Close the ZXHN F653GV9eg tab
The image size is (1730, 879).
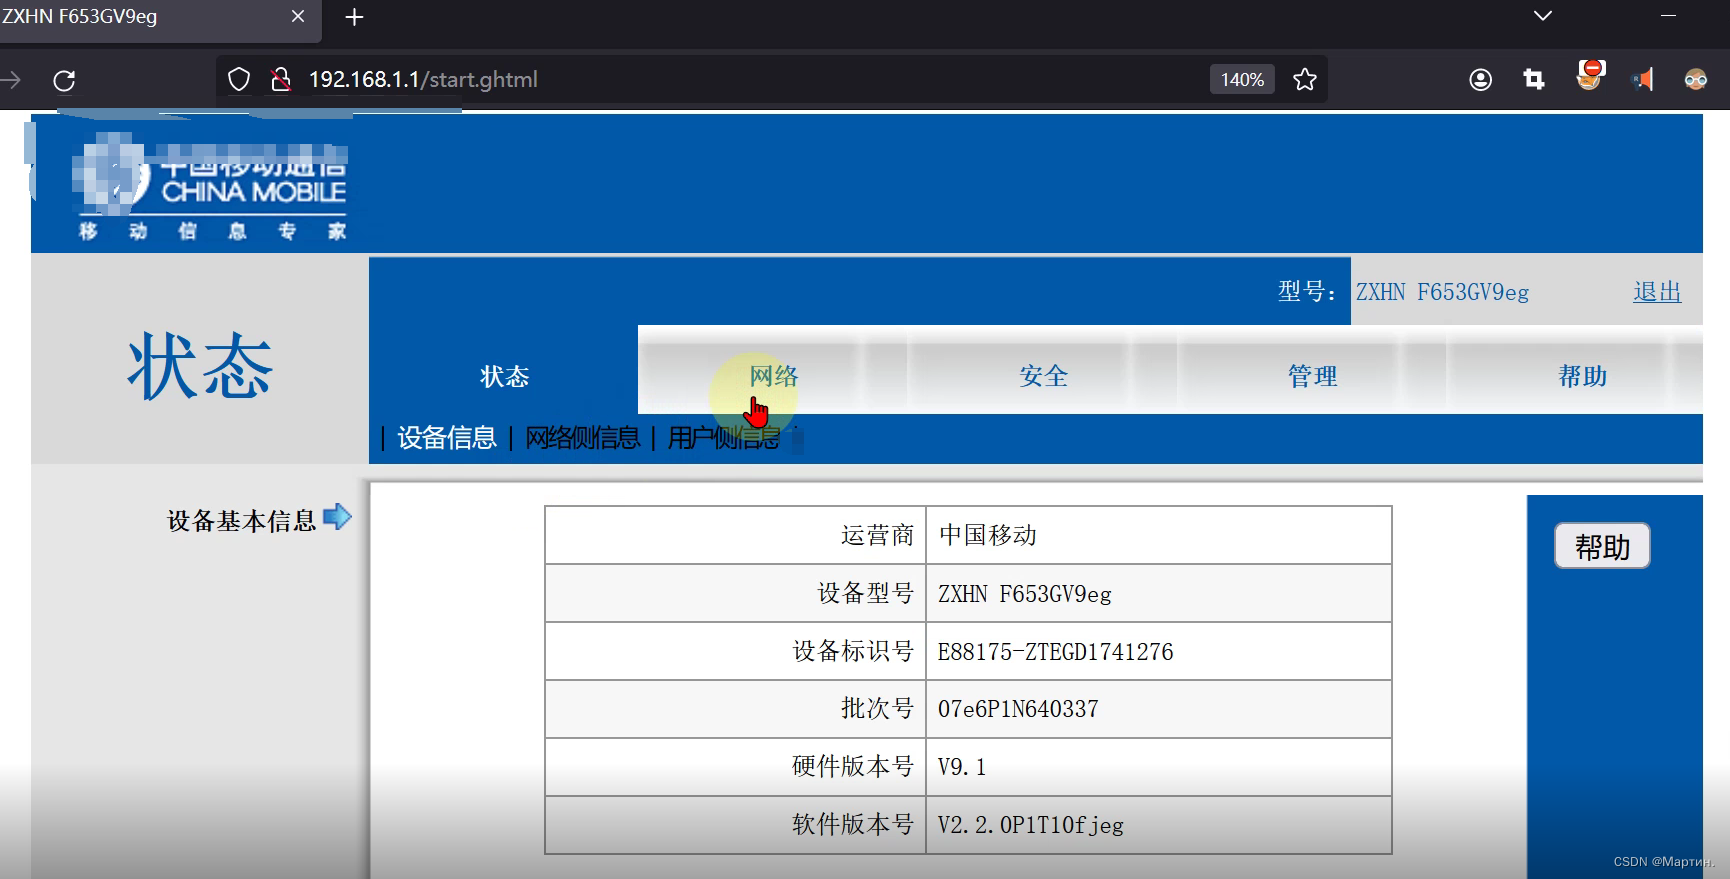click(298, 16)
